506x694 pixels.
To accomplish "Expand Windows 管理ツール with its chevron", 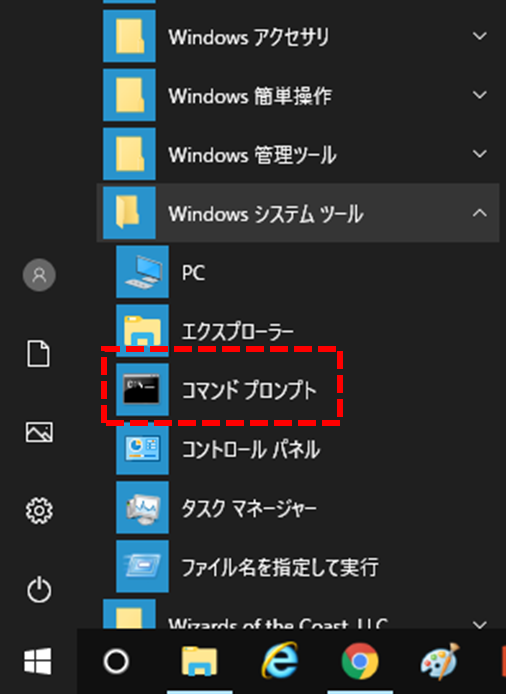I will 480,154.
